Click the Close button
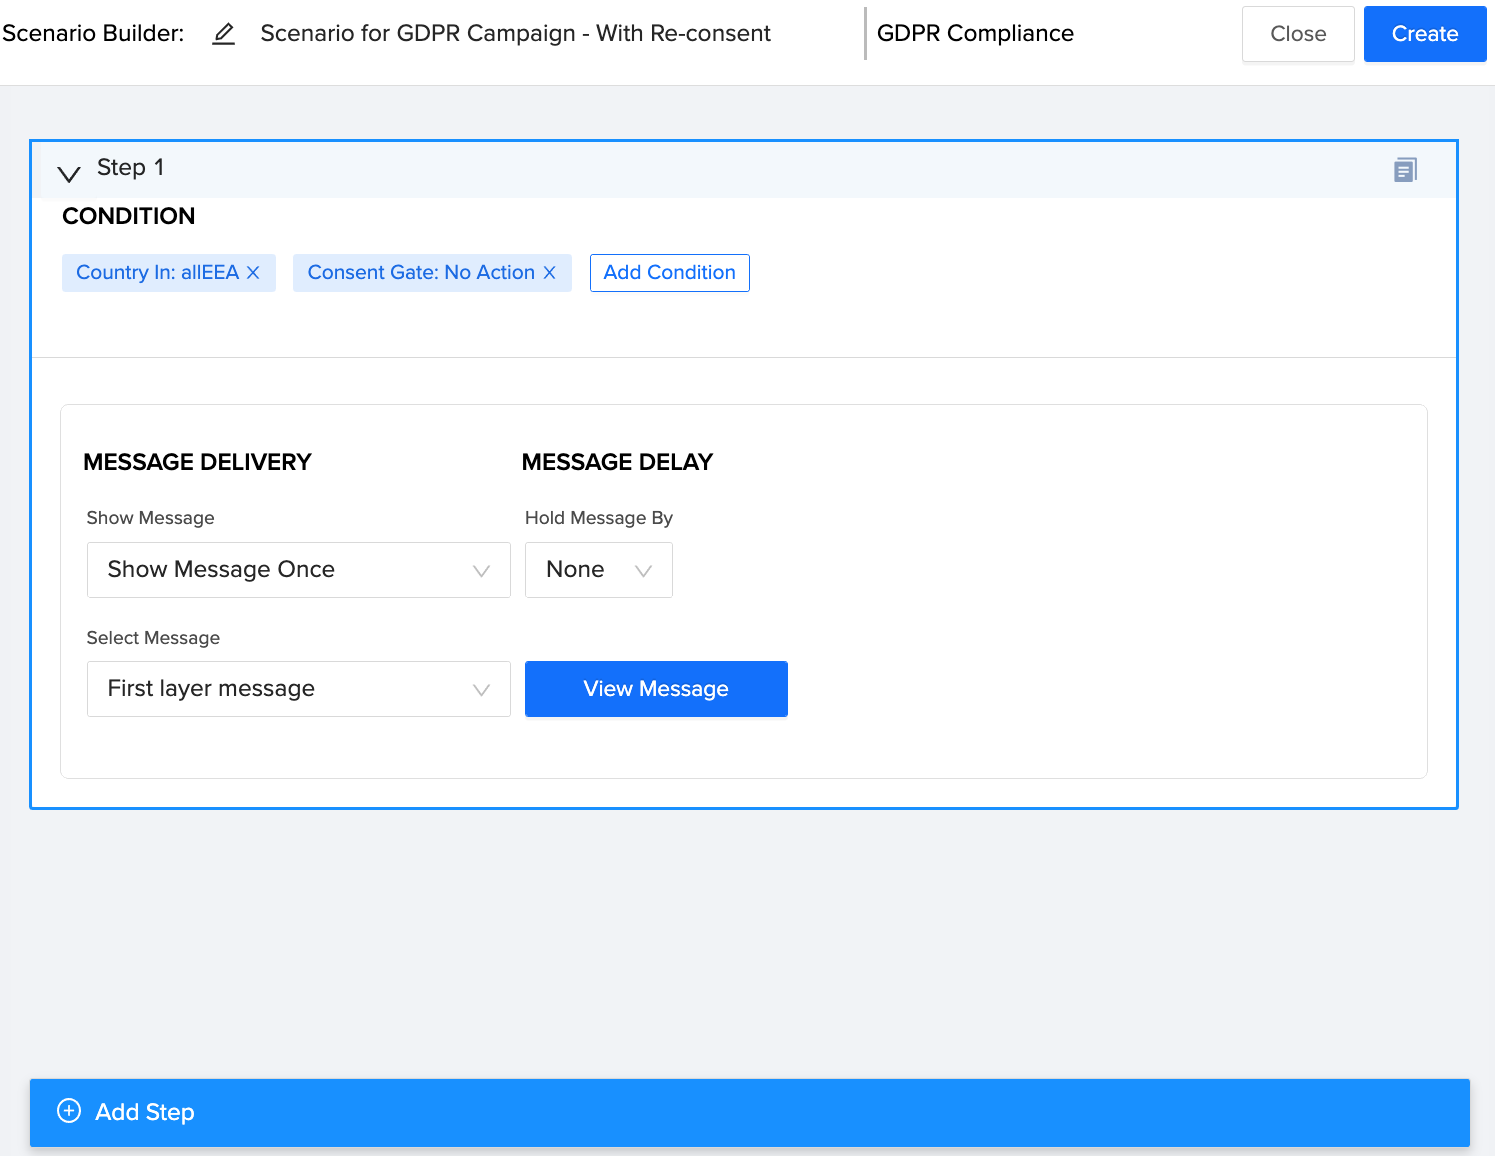Screen dimensions: 1495x1156 pos(1297,33)
